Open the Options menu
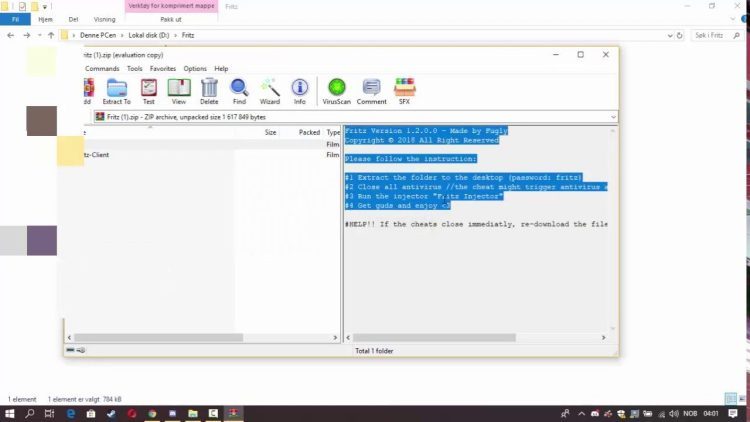Viewport: 750px width, 422px height. tap(195, 68)
